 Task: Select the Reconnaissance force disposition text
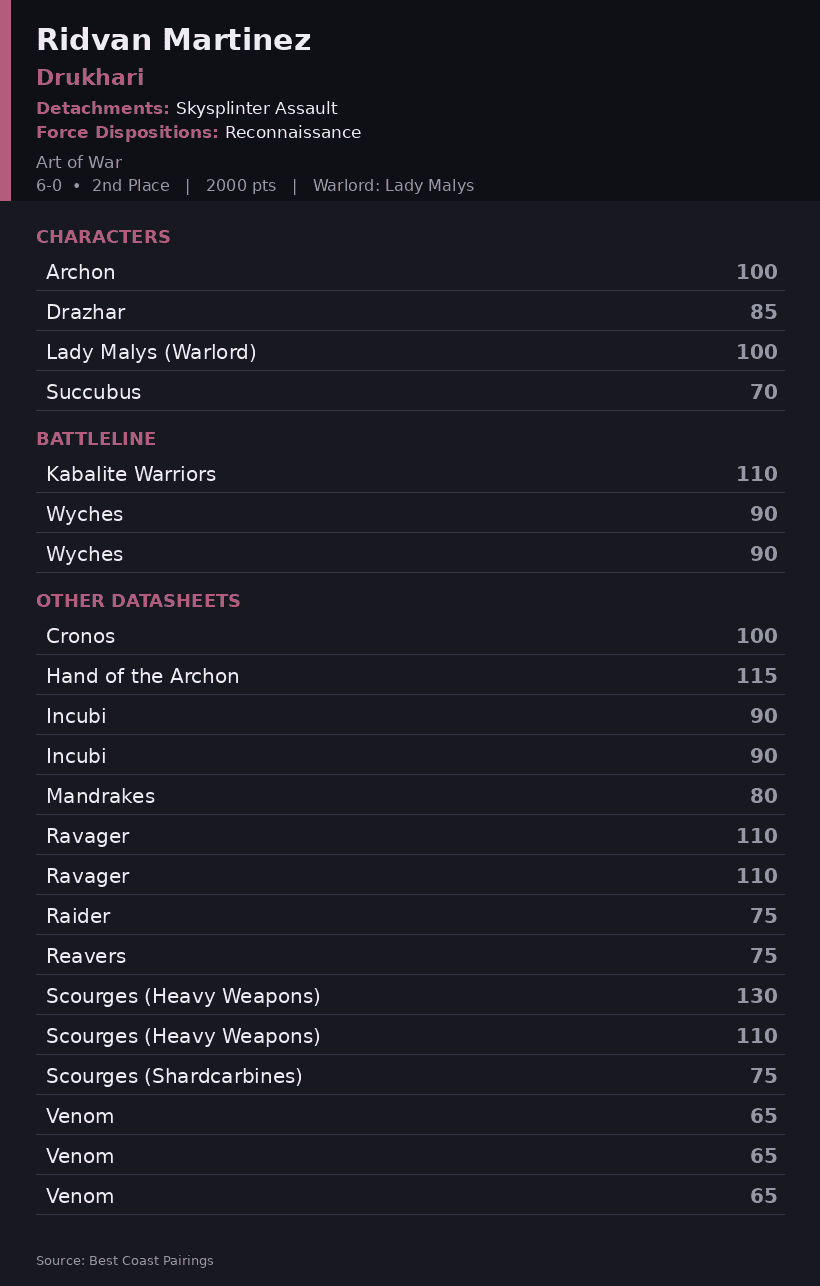[293, 132]
